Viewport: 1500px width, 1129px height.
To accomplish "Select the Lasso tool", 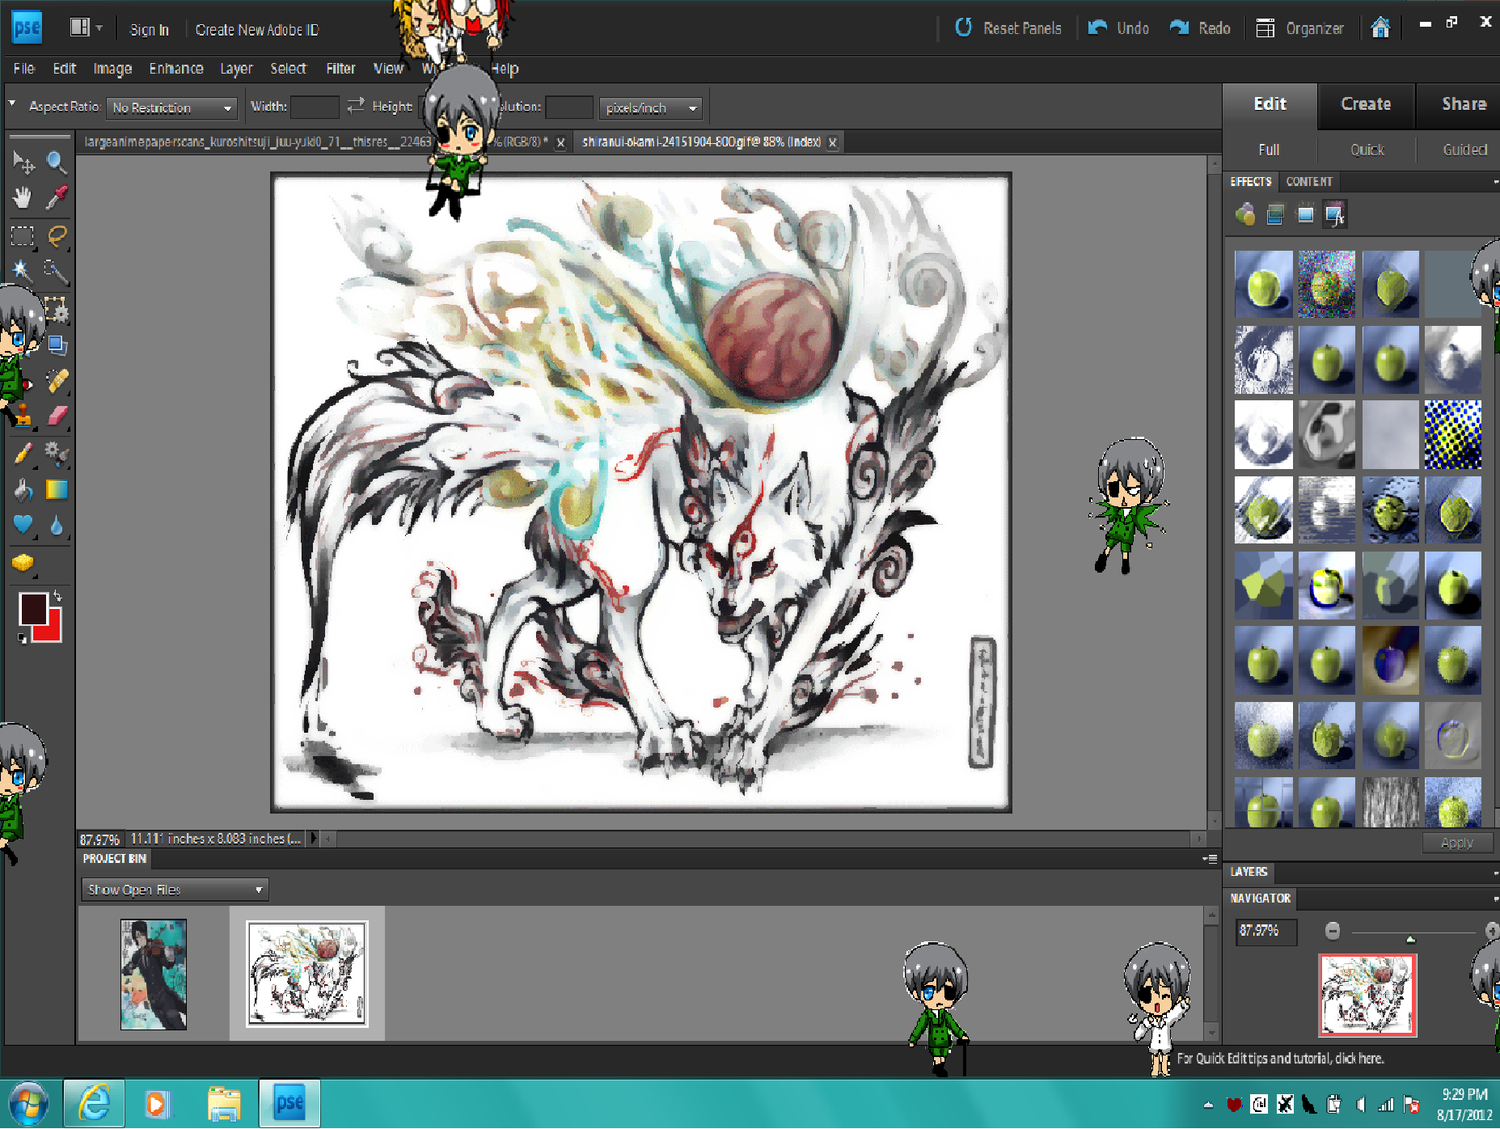I will coord(57,236).
